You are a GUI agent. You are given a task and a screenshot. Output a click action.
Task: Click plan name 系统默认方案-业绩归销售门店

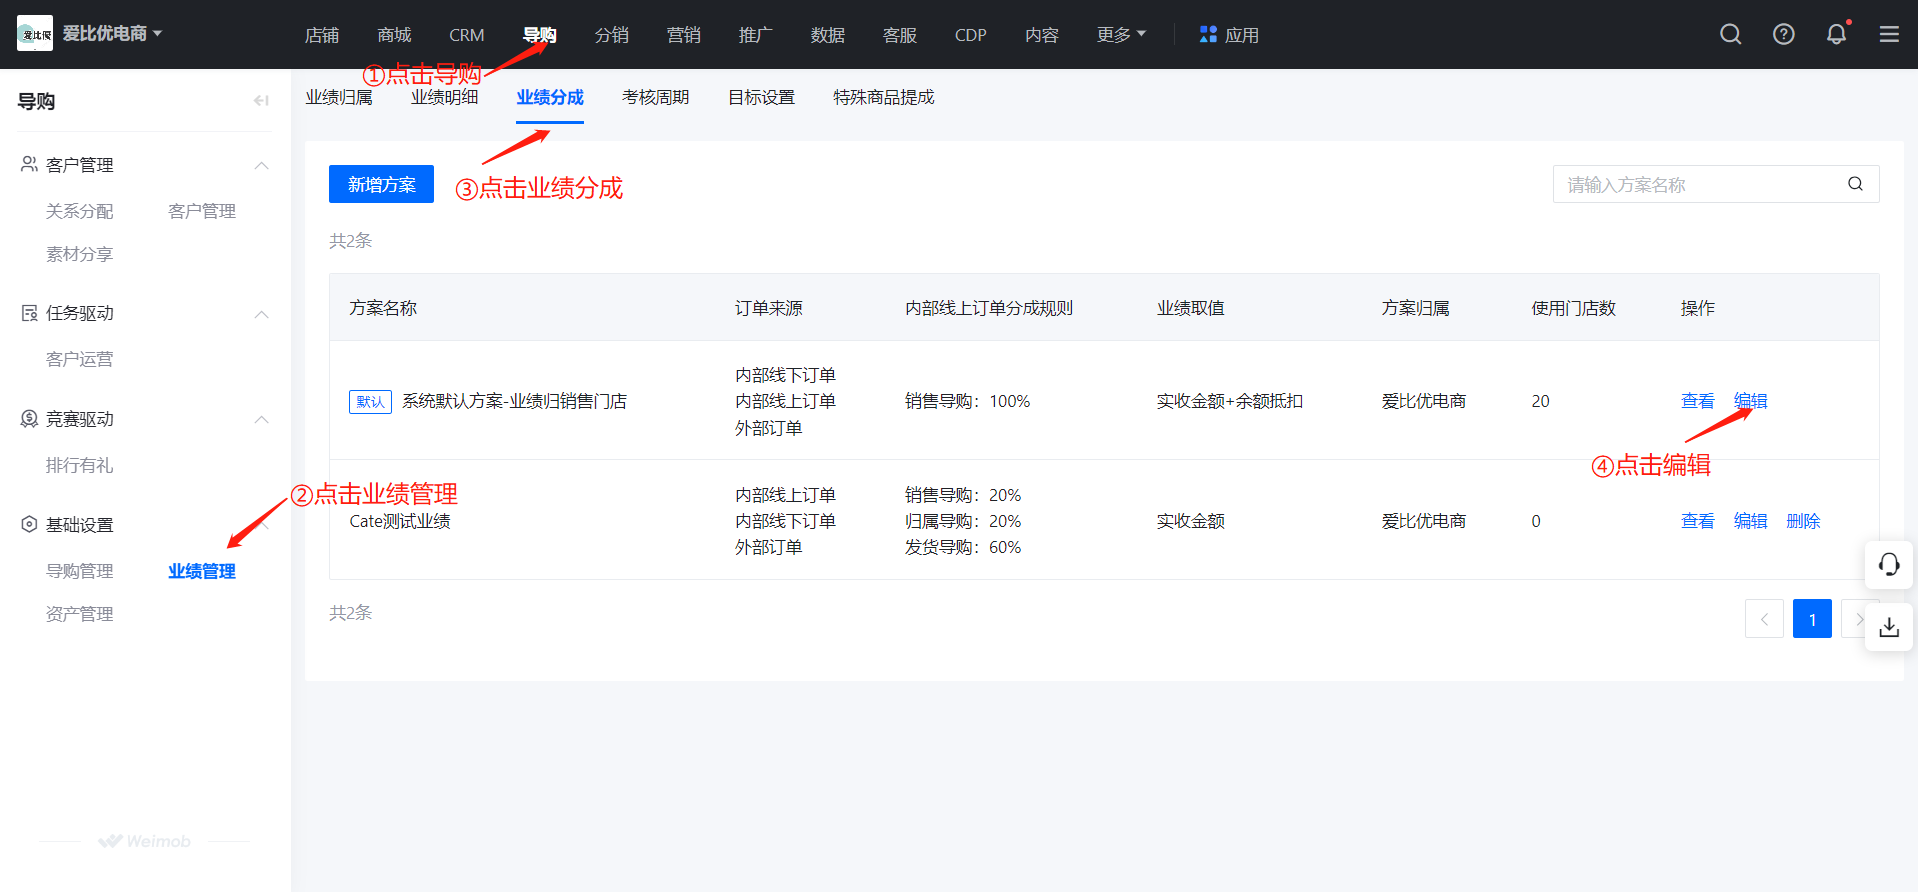click(514, 401)
